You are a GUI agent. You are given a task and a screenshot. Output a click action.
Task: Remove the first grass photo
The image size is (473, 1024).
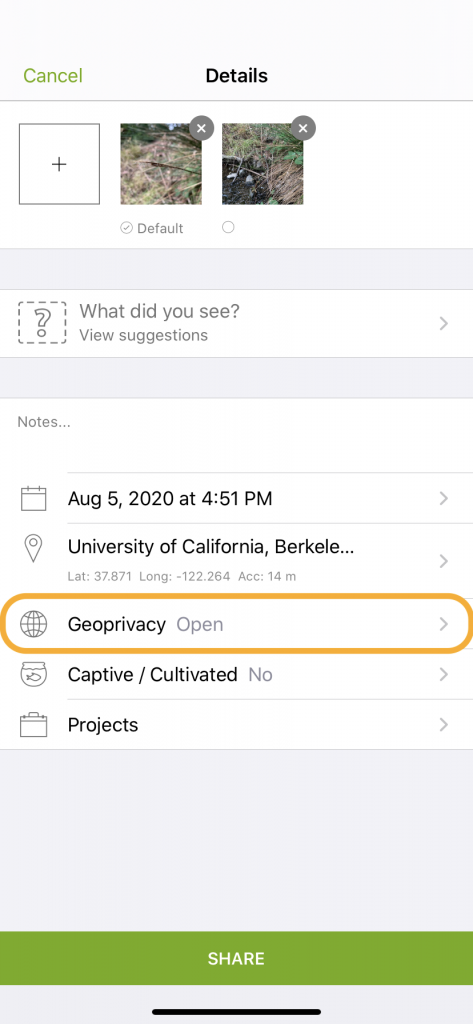point(201,129)
